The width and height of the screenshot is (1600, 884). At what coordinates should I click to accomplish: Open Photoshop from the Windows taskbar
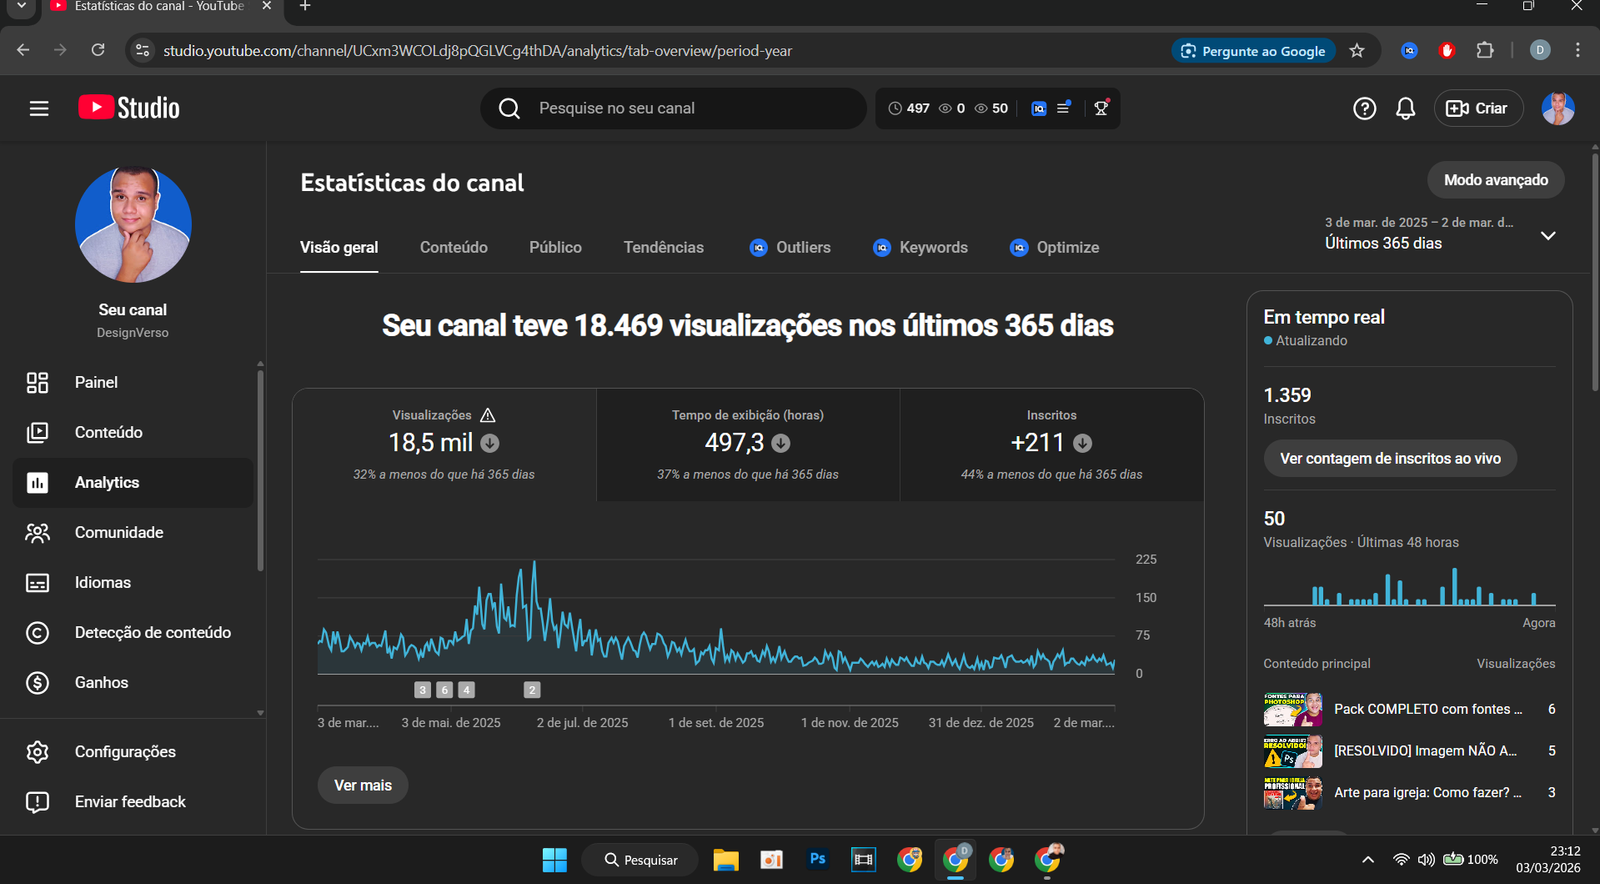pos(817,859)
